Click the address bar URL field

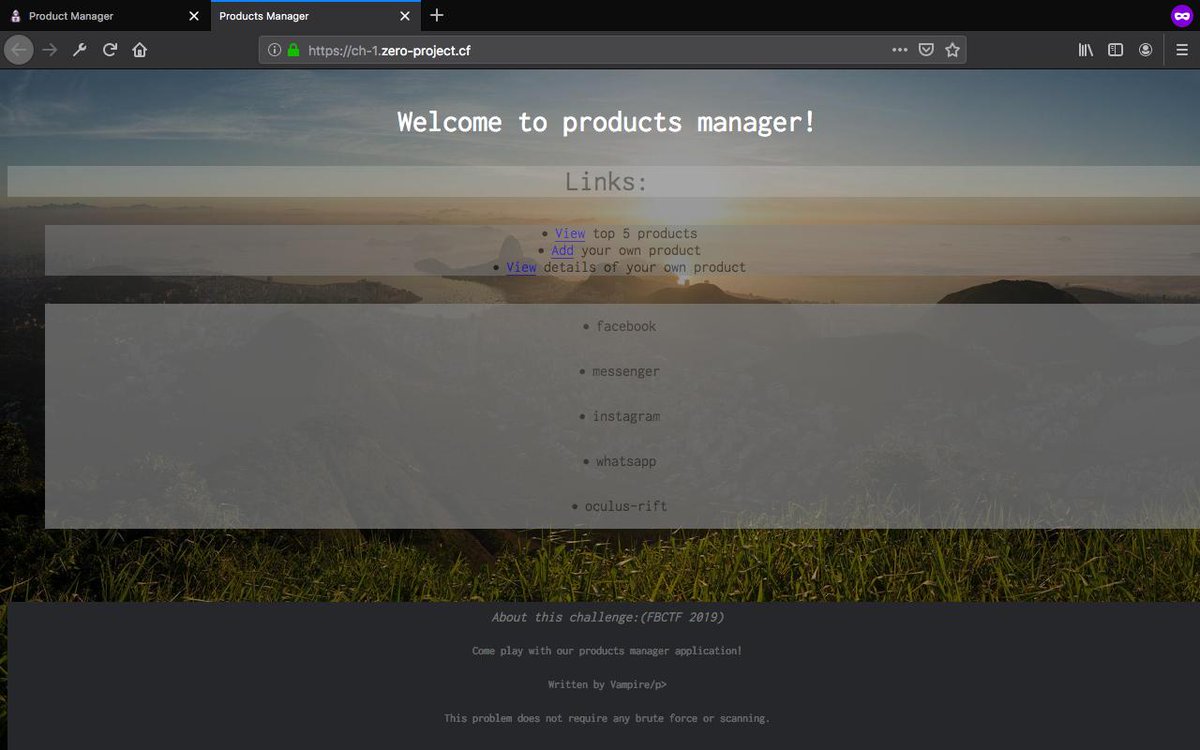point(612,50)
